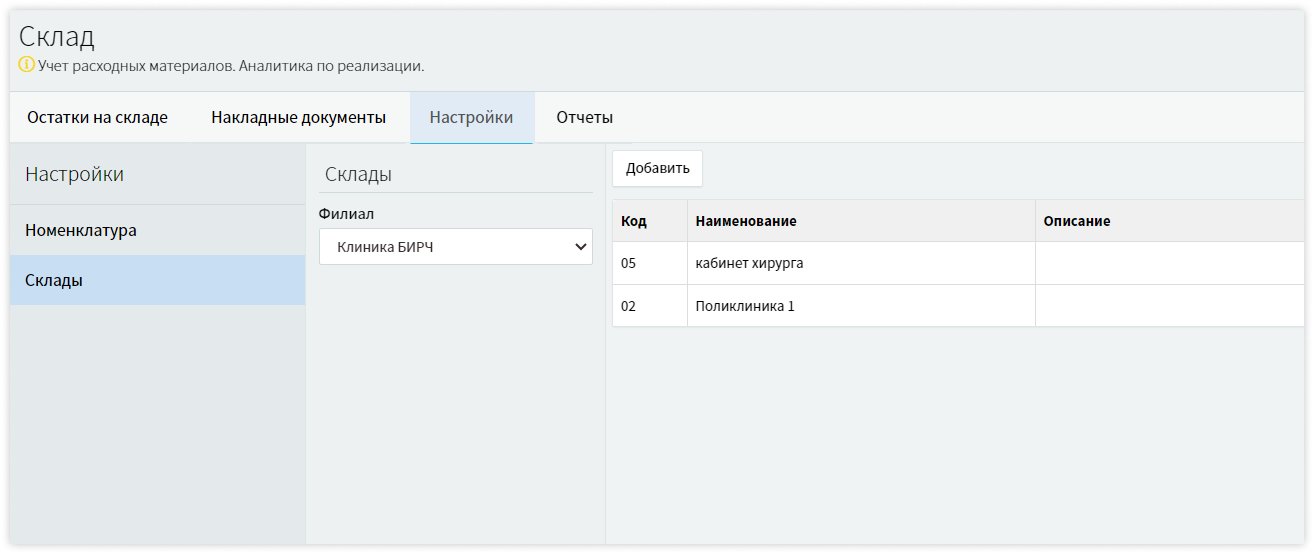The width and height of the screenshot is (1314, 554).
Task: Select the Настройки tab
Action: pos(471,118)
